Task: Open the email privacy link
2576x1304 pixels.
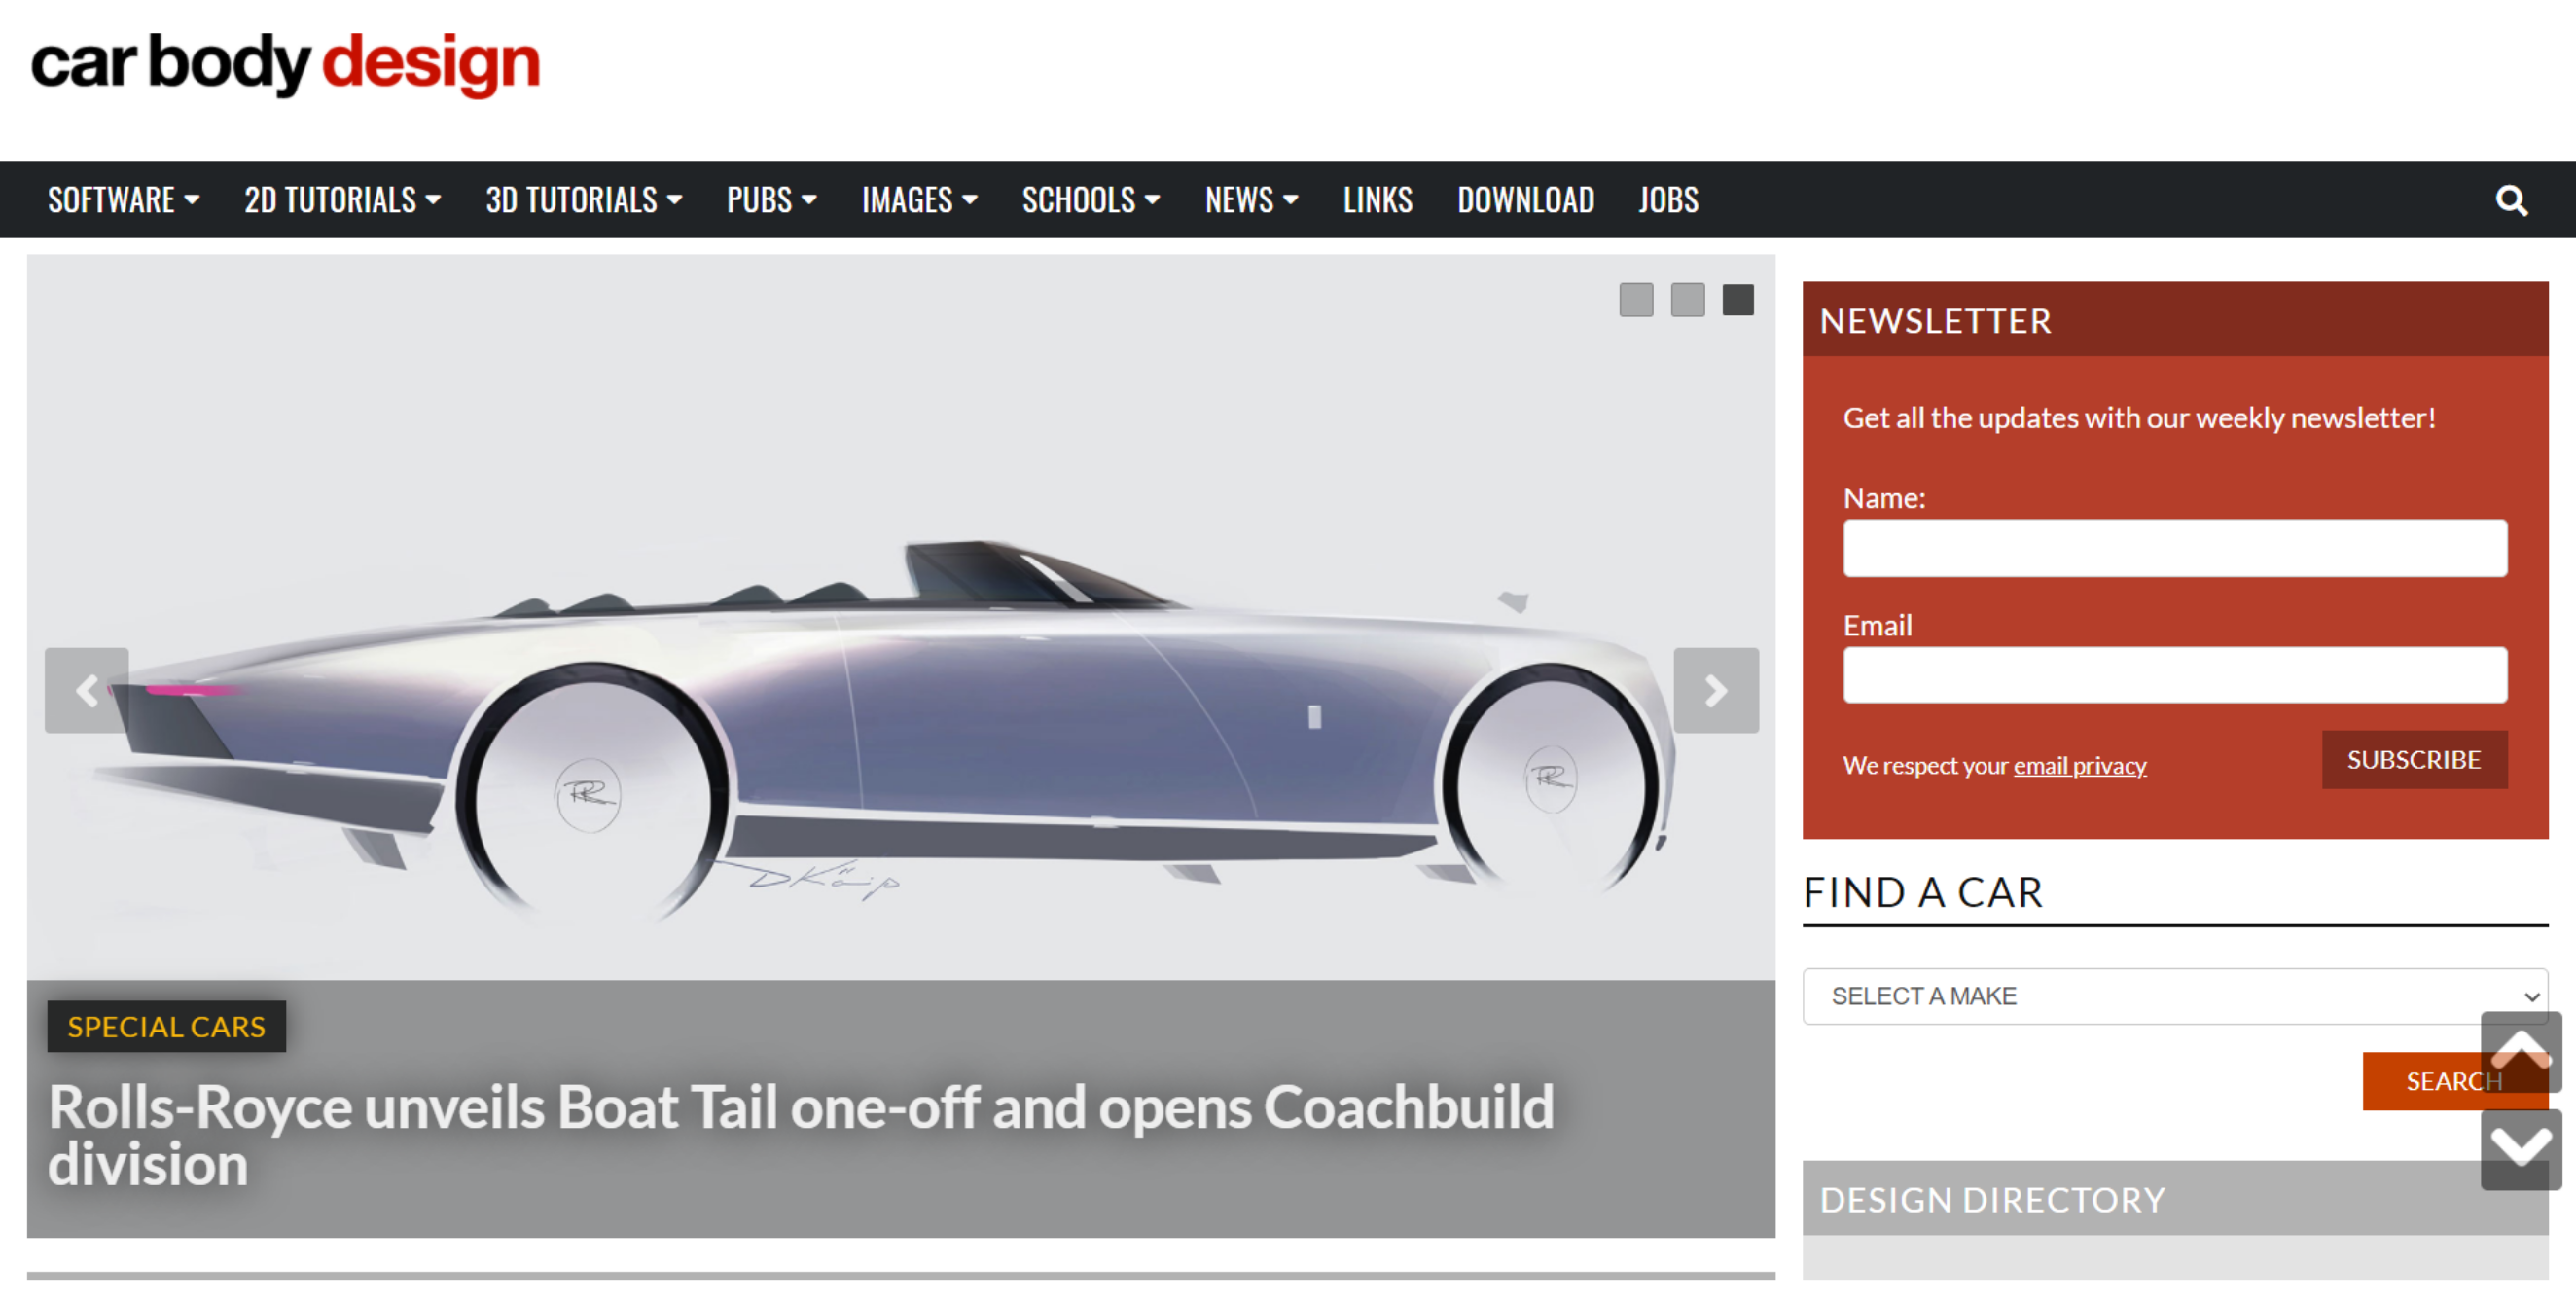Action: tap(2079, 766)
